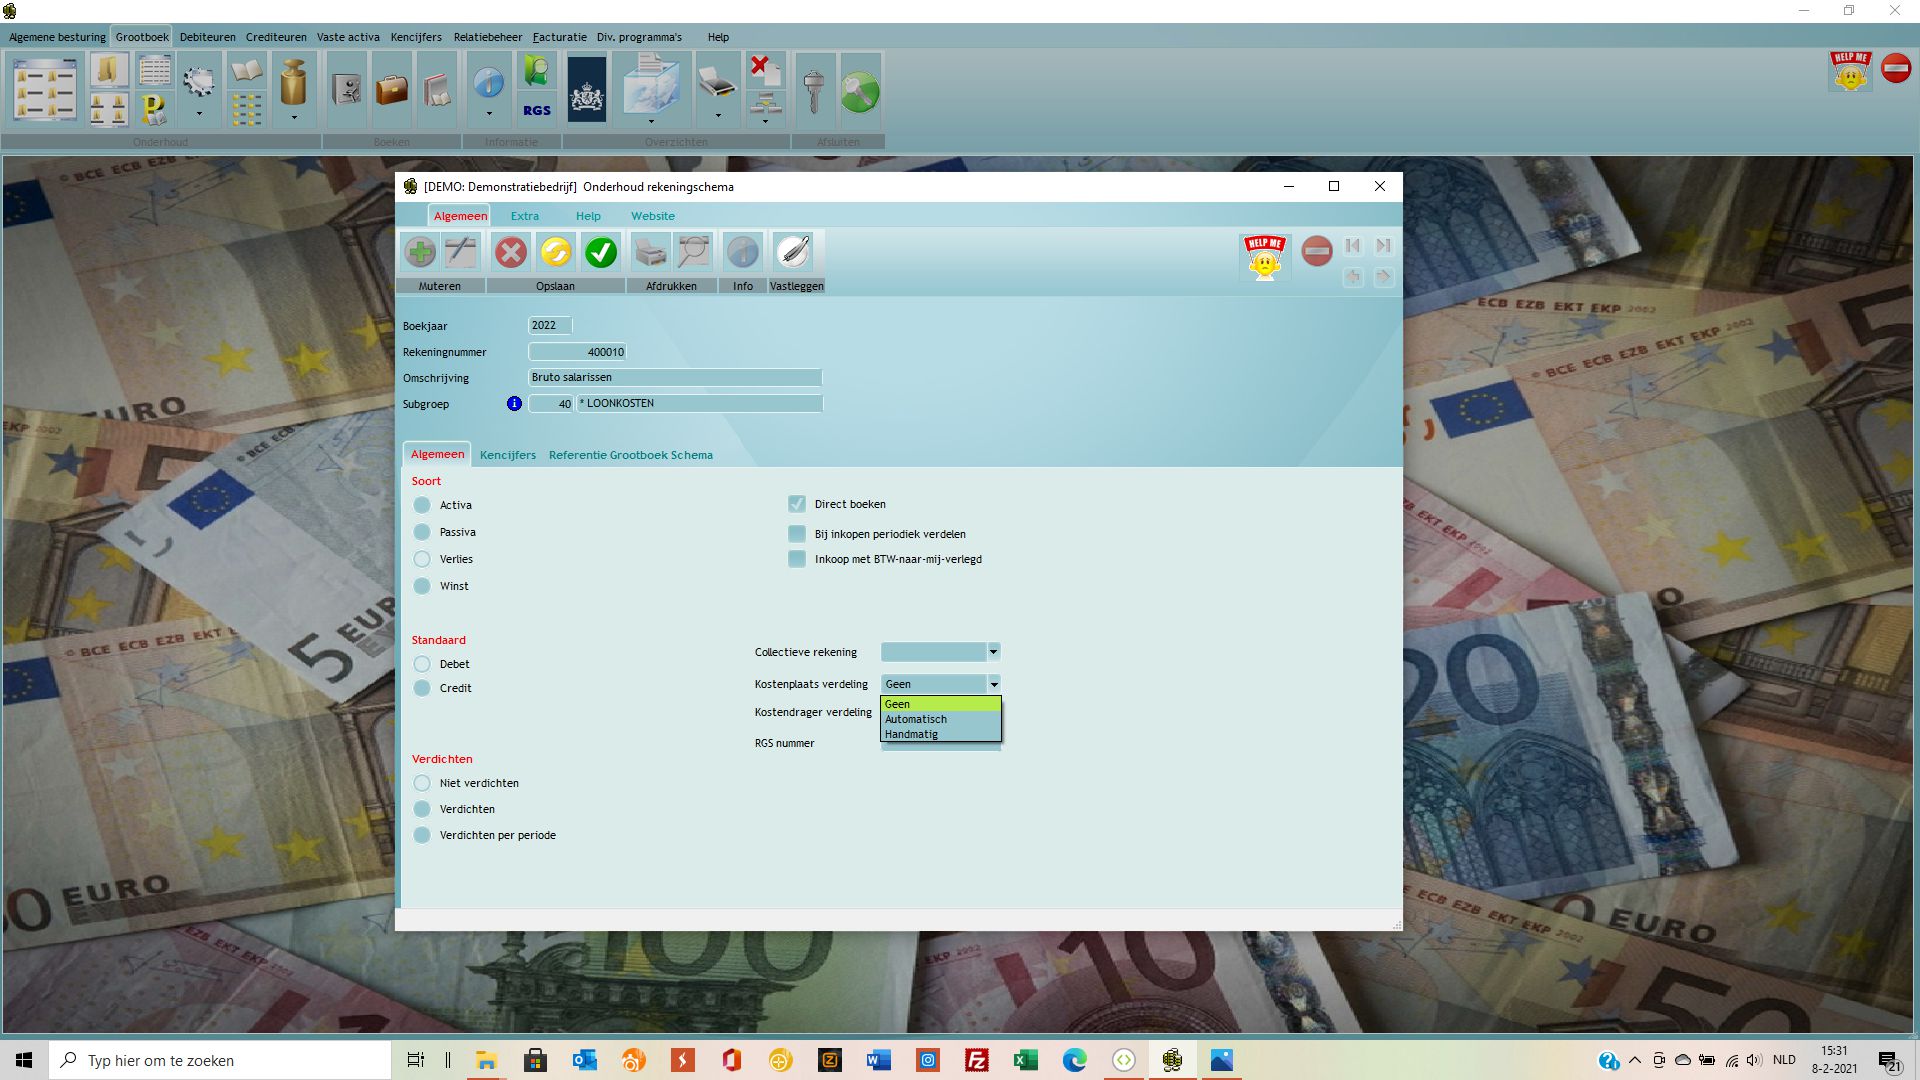Viewport: 1920px width, 1080px height.
Task: Click the first record navigation button
Action: [1353, 246]
